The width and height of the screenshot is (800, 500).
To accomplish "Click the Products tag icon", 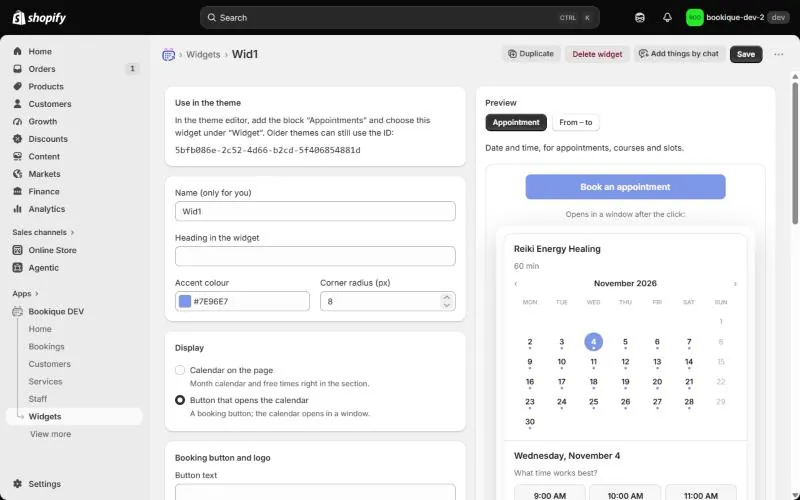I will [18, 86].
